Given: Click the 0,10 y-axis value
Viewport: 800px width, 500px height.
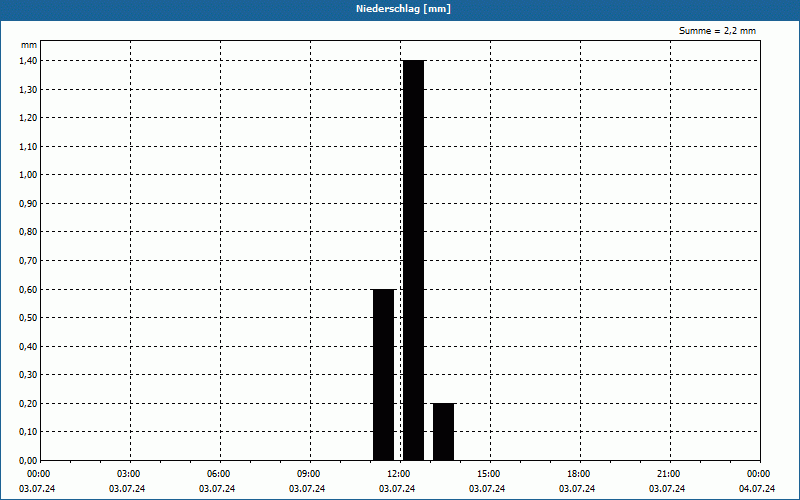Looking at the screenshot, I should click(29, 432).
